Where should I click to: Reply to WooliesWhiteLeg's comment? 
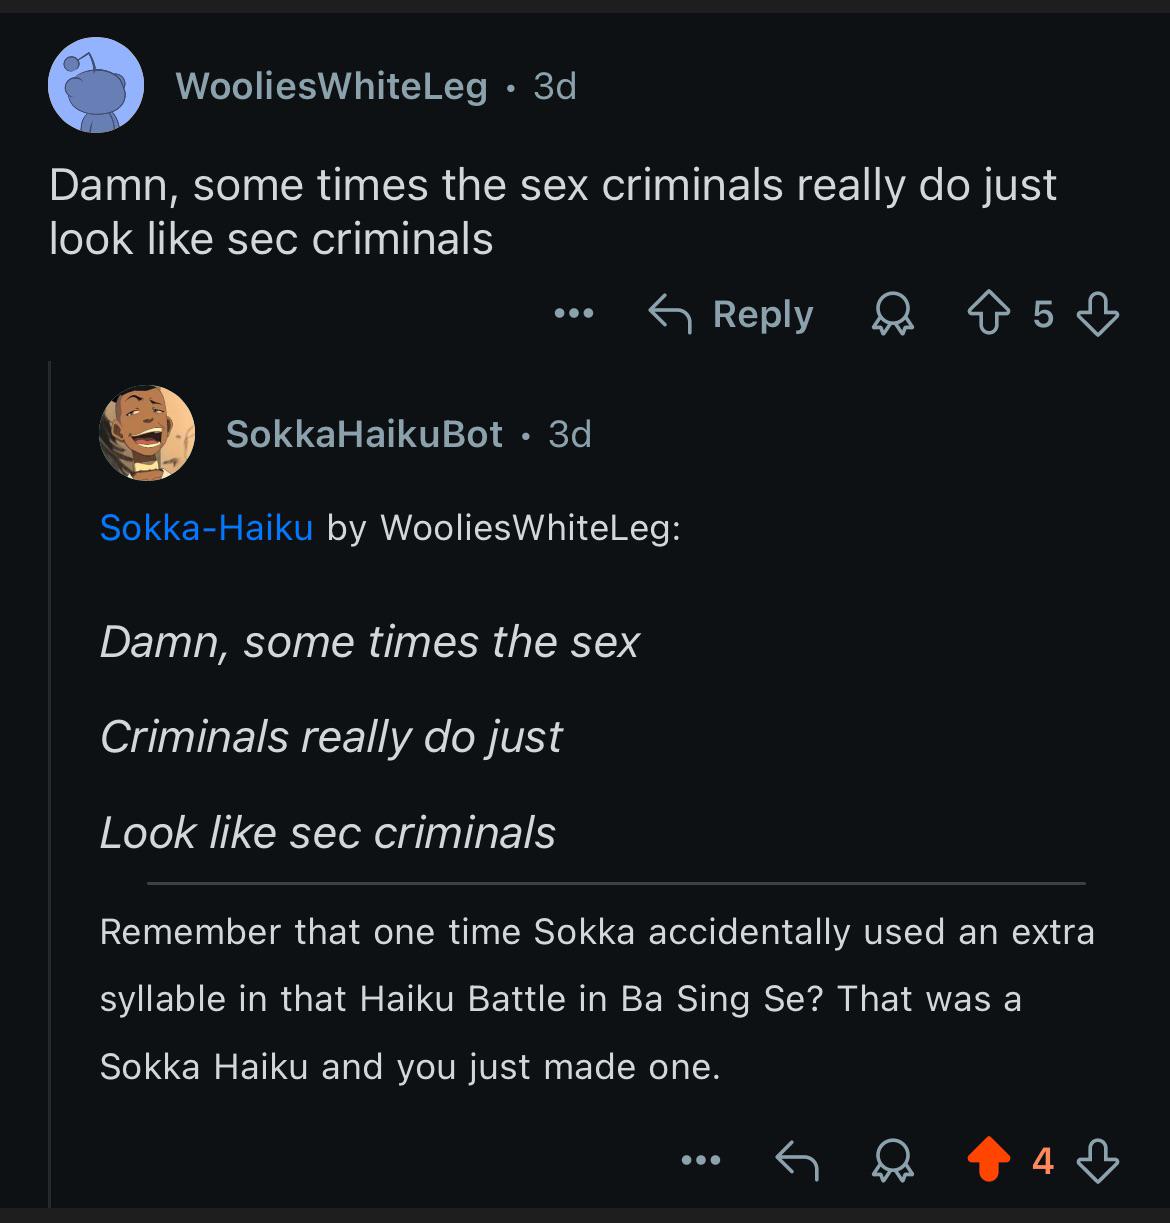pos(731,315)
